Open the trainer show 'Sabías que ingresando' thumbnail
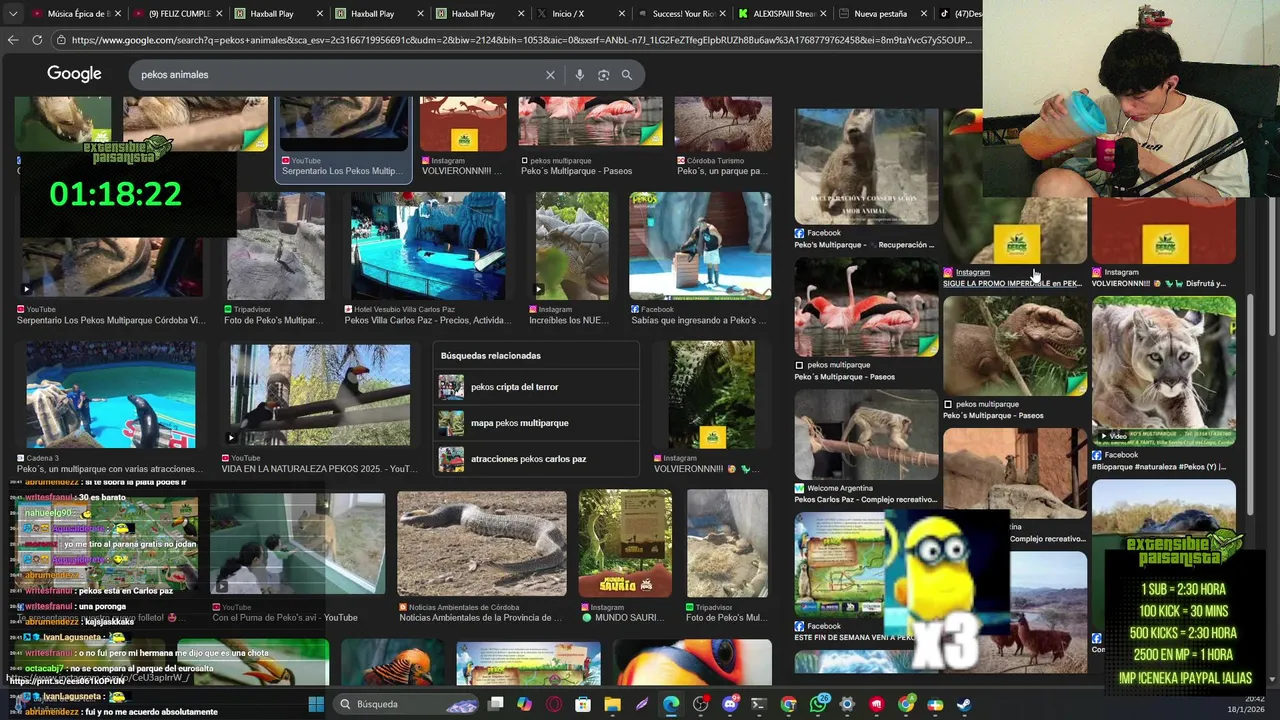The height and width of the screenshot is (720, 1280). pos(700,246)
